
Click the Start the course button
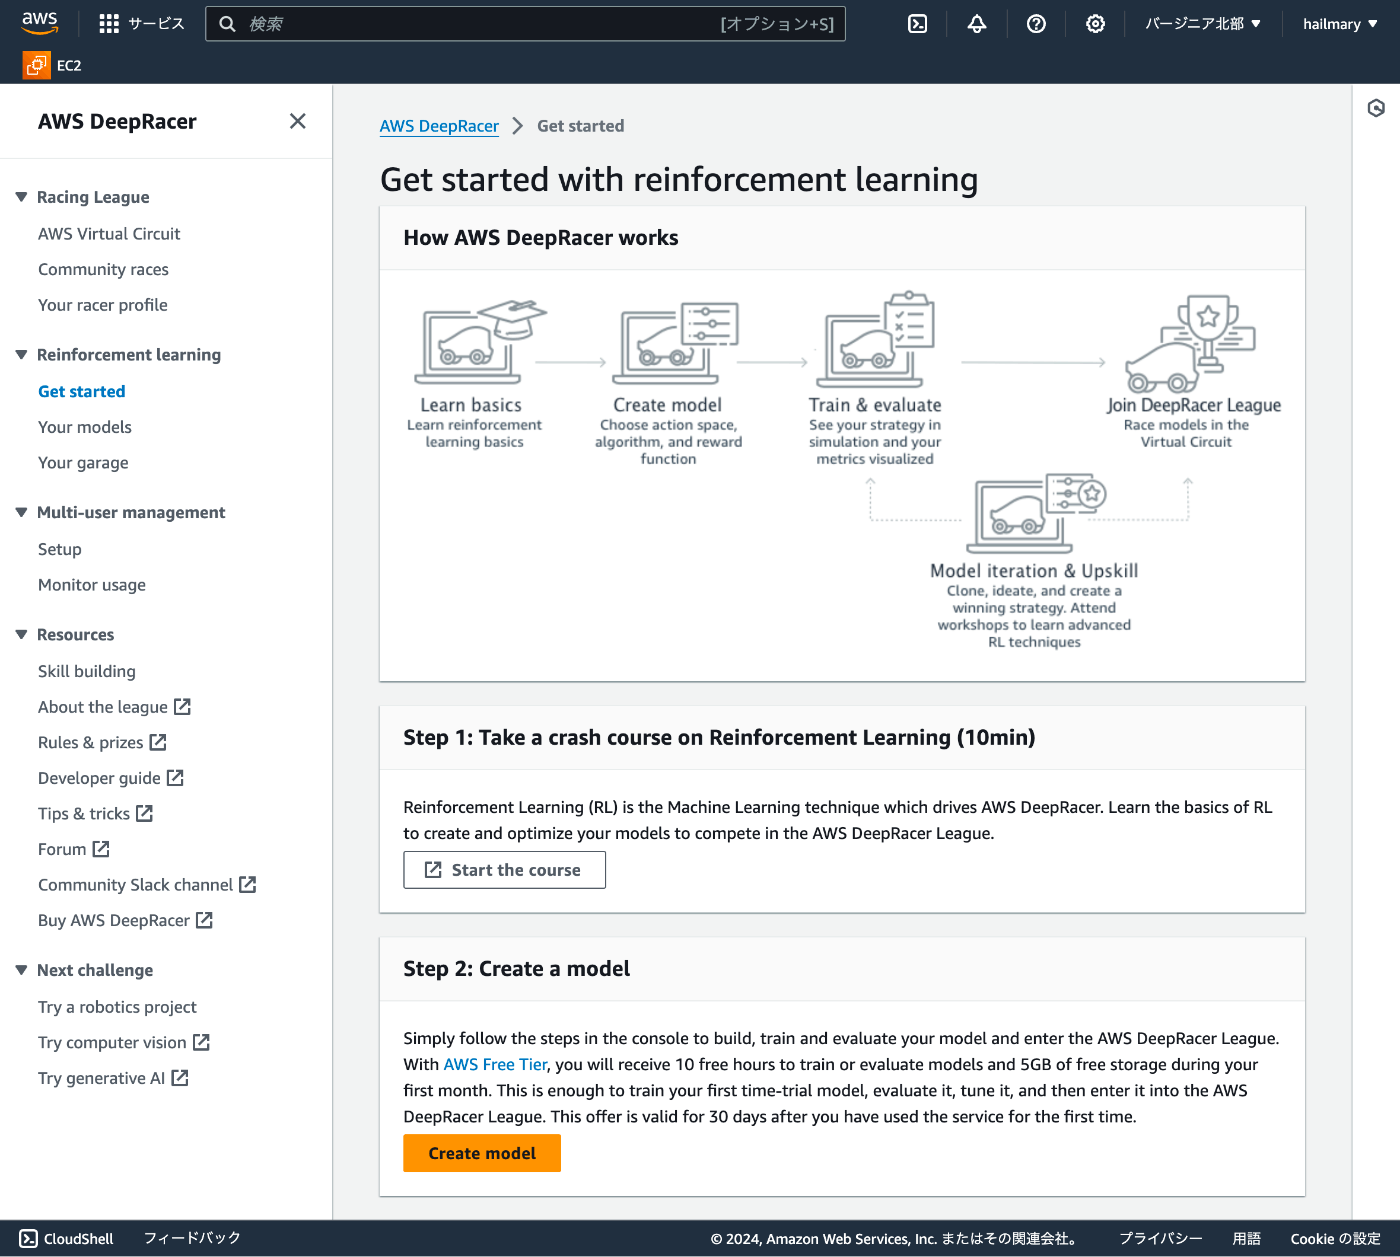point(504,870)
